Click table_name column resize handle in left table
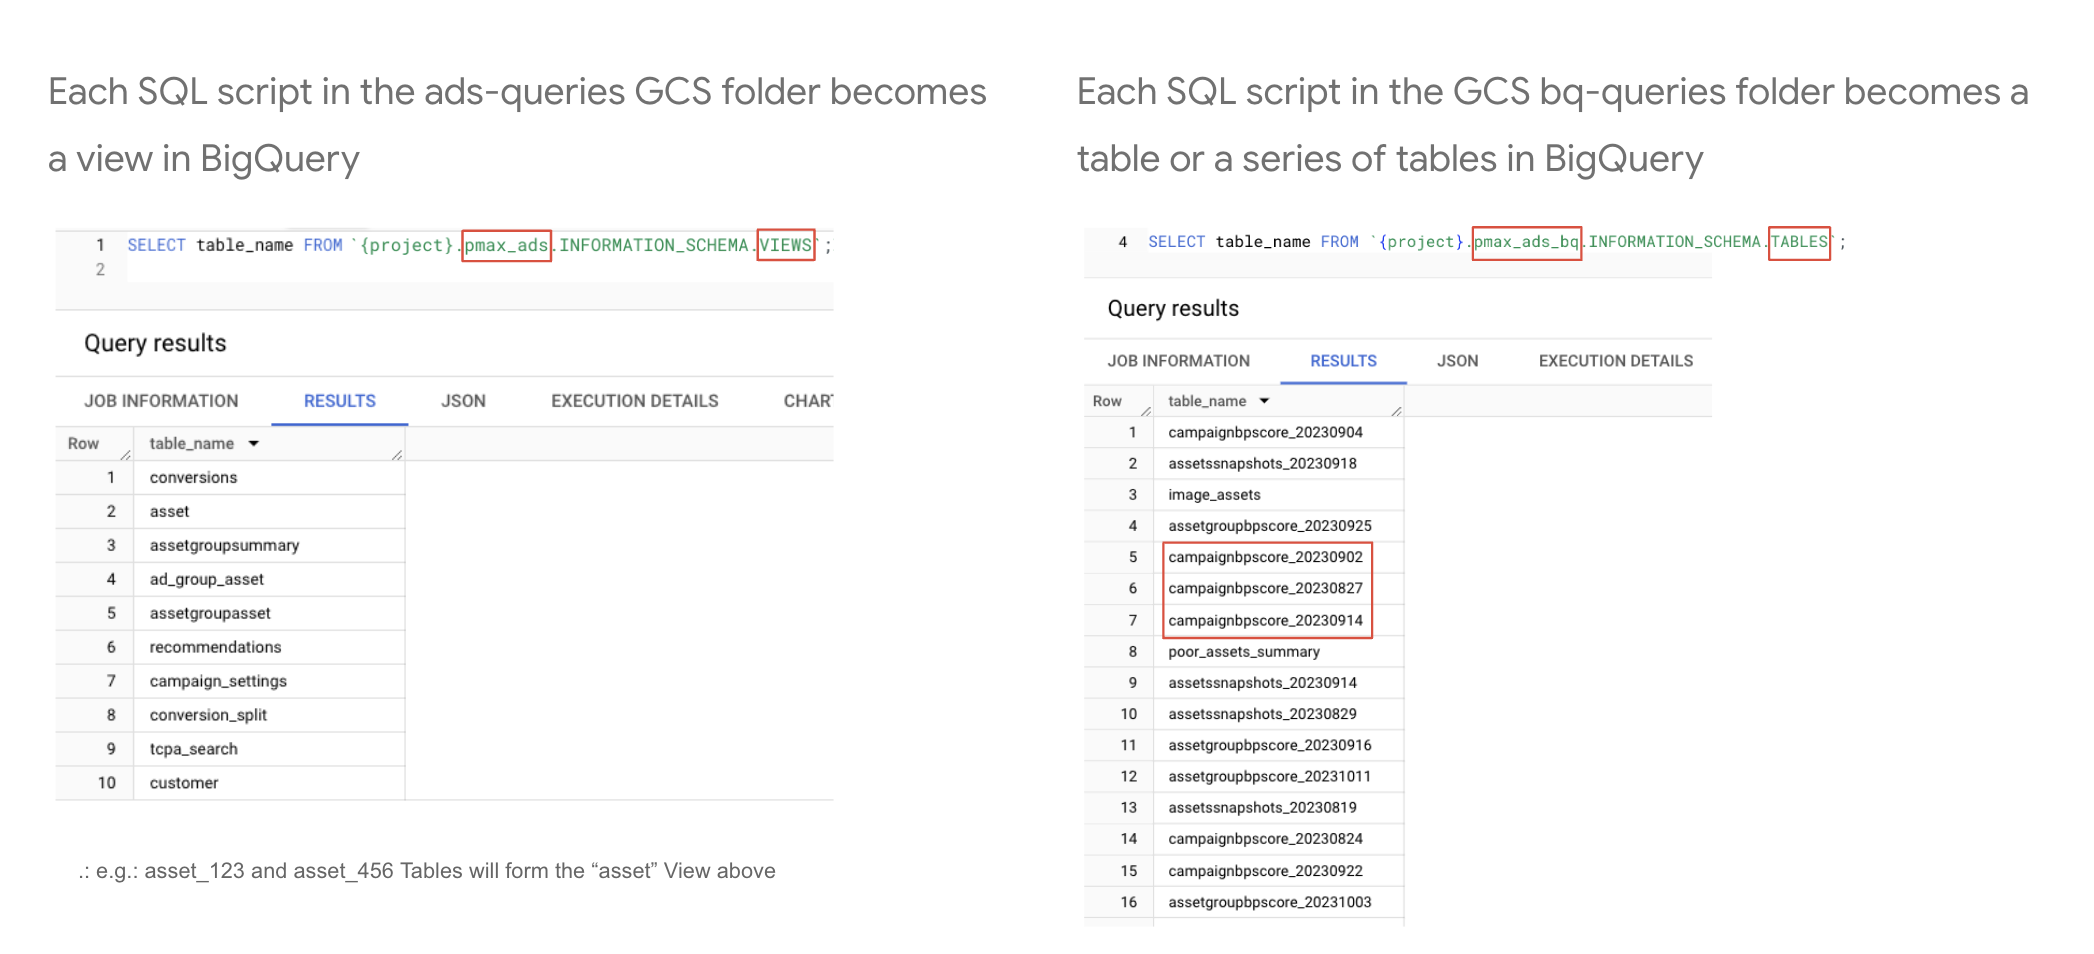This screenshot has height=954, width=2094. click(397, 455)
